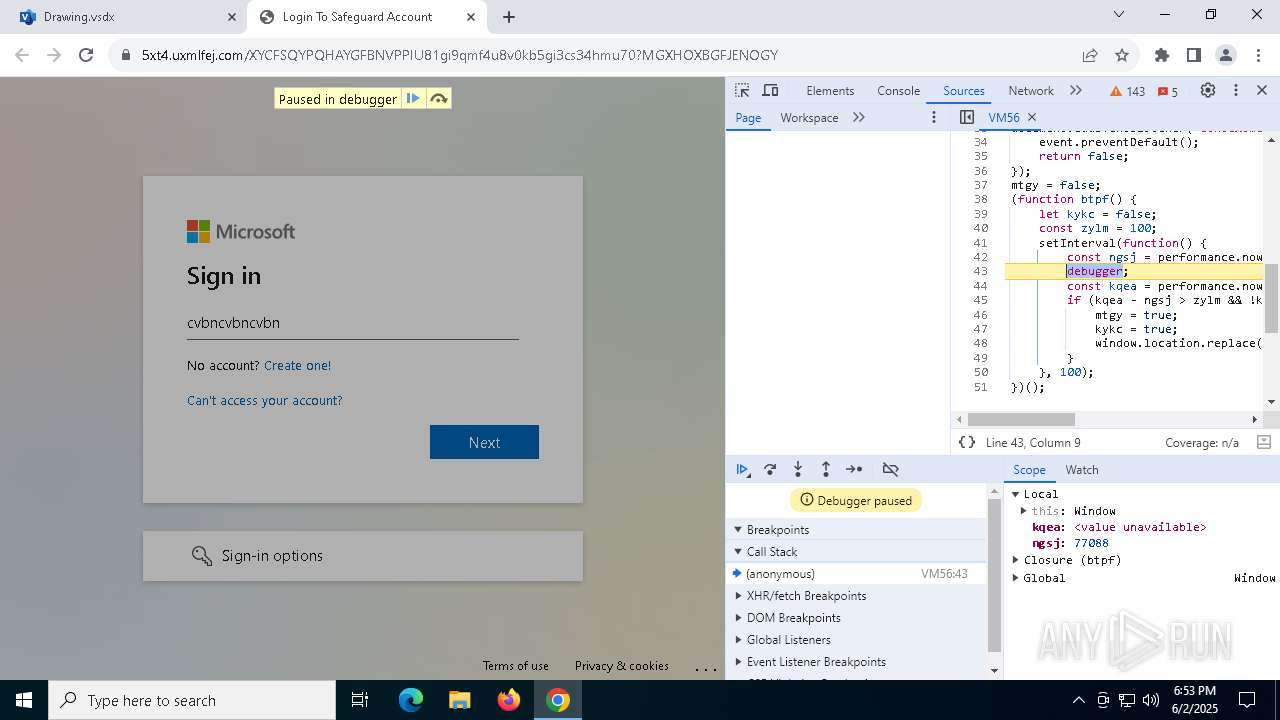Close the DevTools panel
Image resolution: width=1280 pixels, height=720 pixels.
pyautogui.click(x=1262, y=90)
